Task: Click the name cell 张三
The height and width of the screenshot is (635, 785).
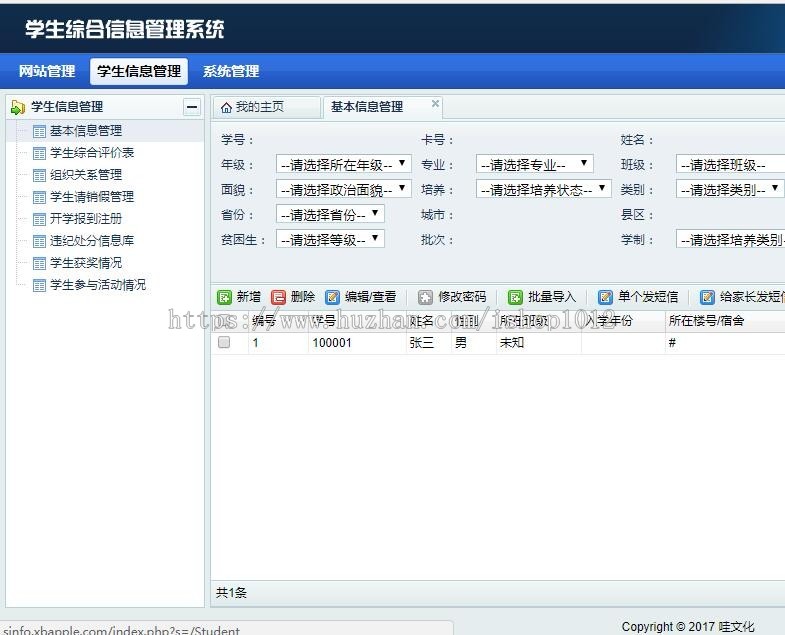Action: pyautogui.click(x=422, y=343)
